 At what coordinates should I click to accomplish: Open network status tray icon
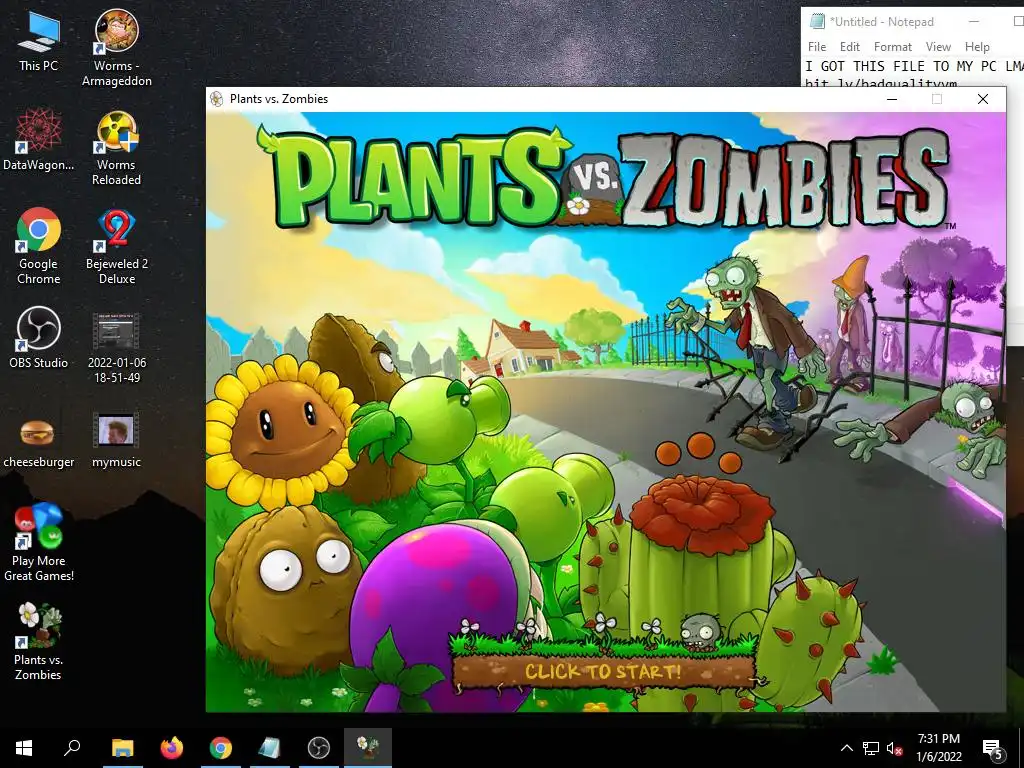[871, 748]
